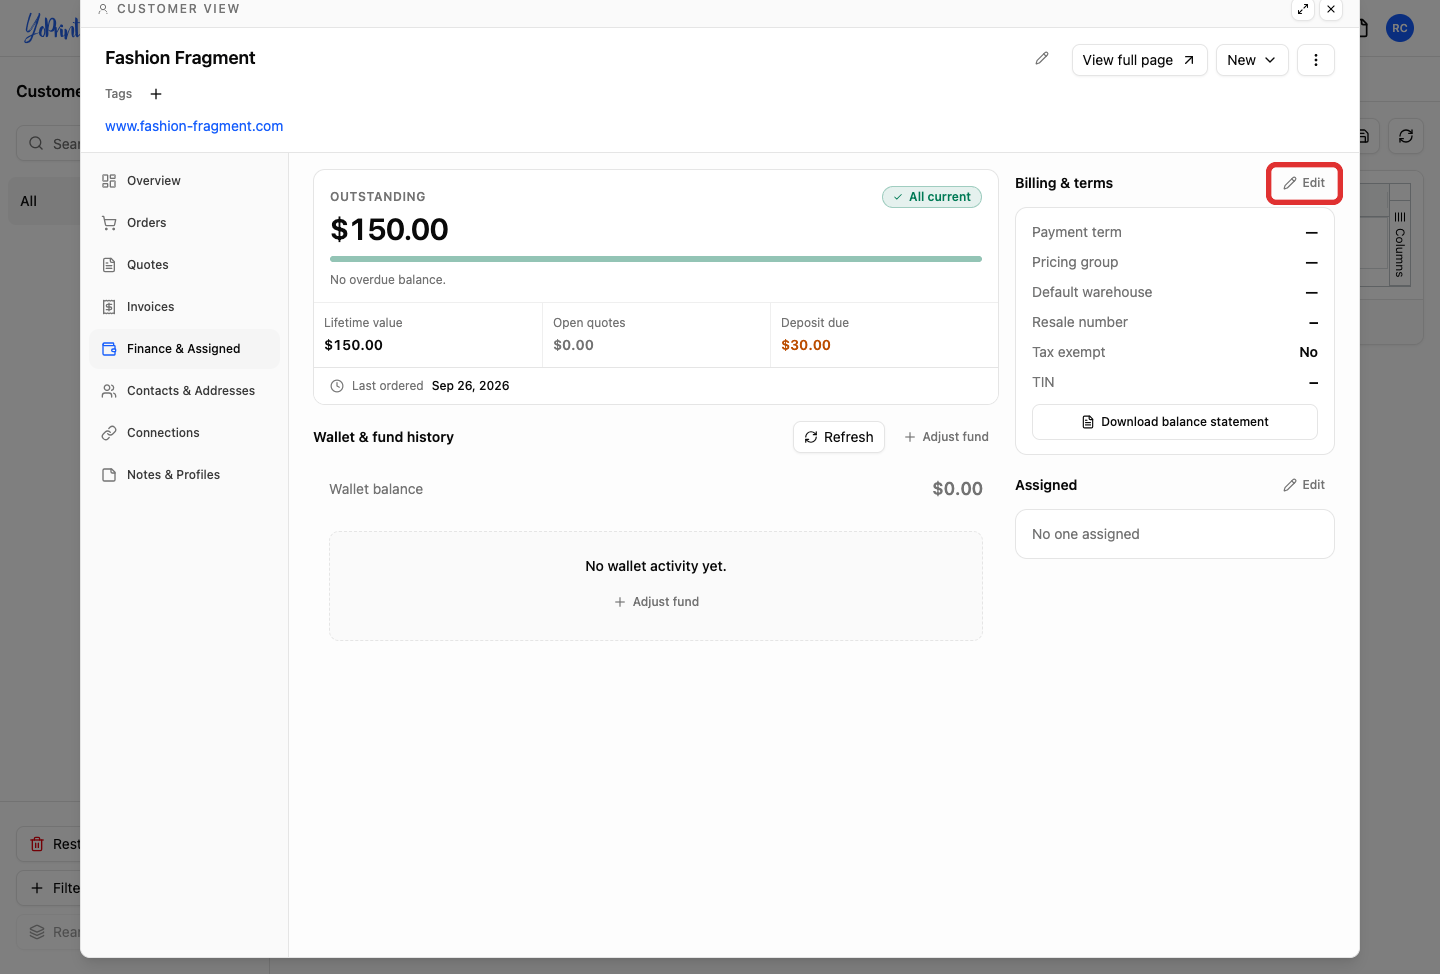Screen dimensions: 1440x974
Task: Open Contacts & Addresses section
Action: click(185, 391)
